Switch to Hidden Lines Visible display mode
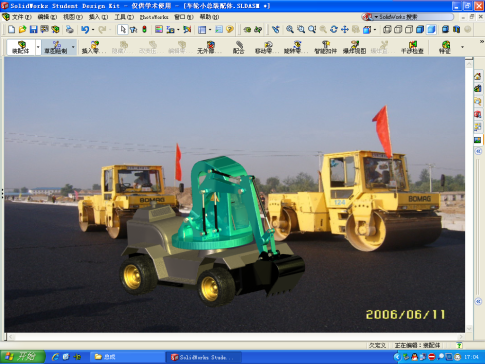 pos(398,30)
